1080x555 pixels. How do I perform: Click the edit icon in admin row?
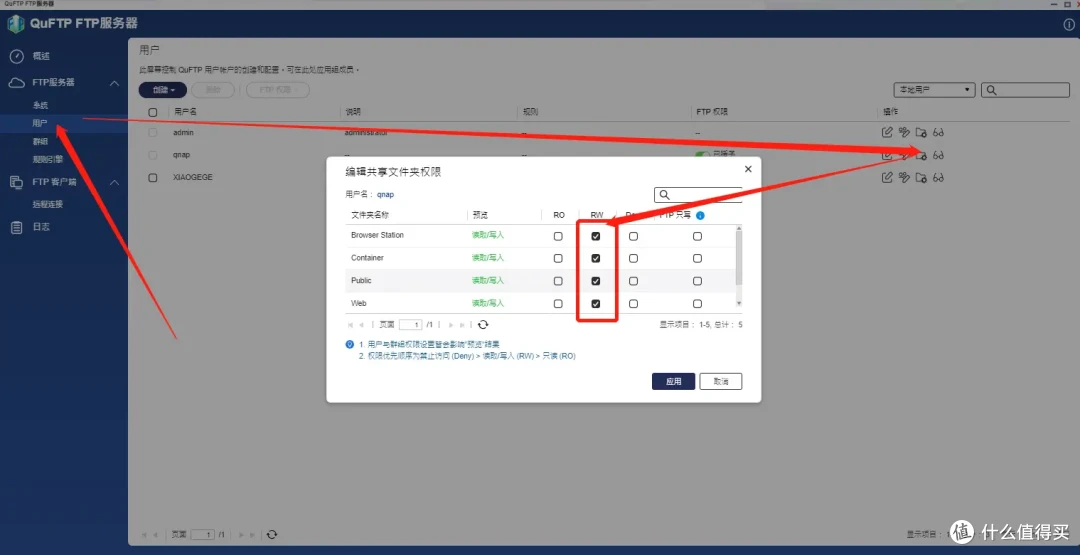point(887,132)
